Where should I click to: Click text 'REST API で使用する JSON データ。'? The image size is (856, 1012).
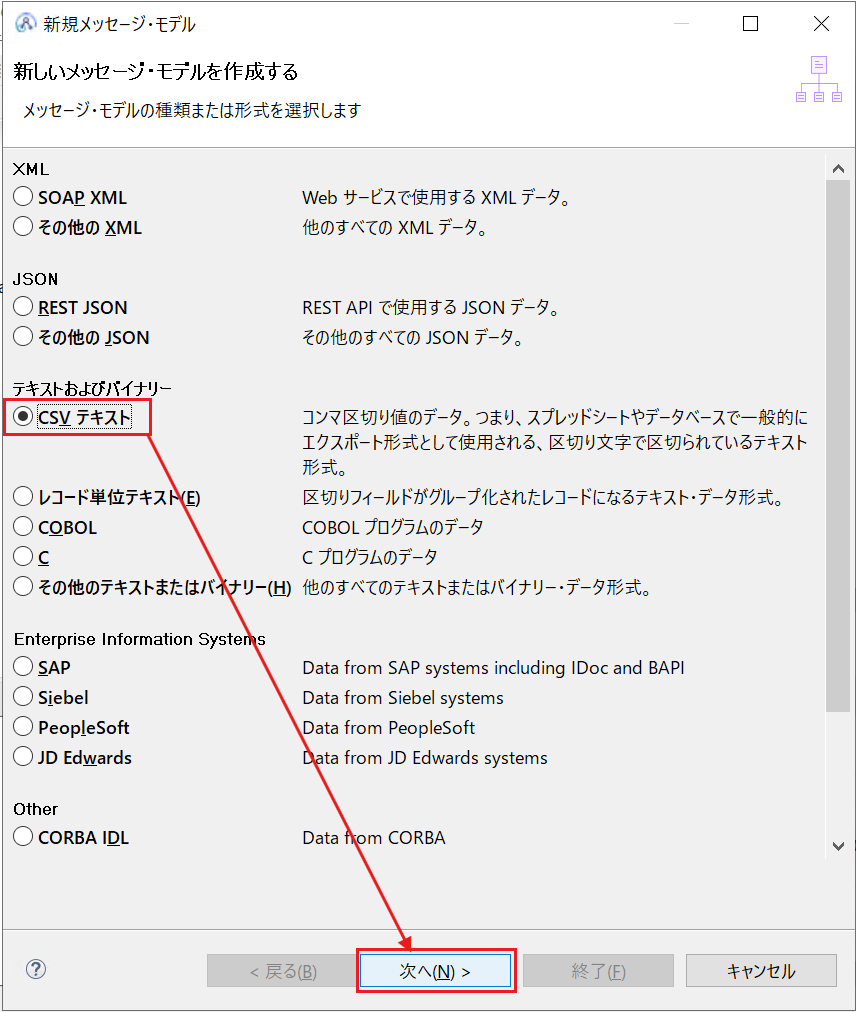click(x=431, y=307)
